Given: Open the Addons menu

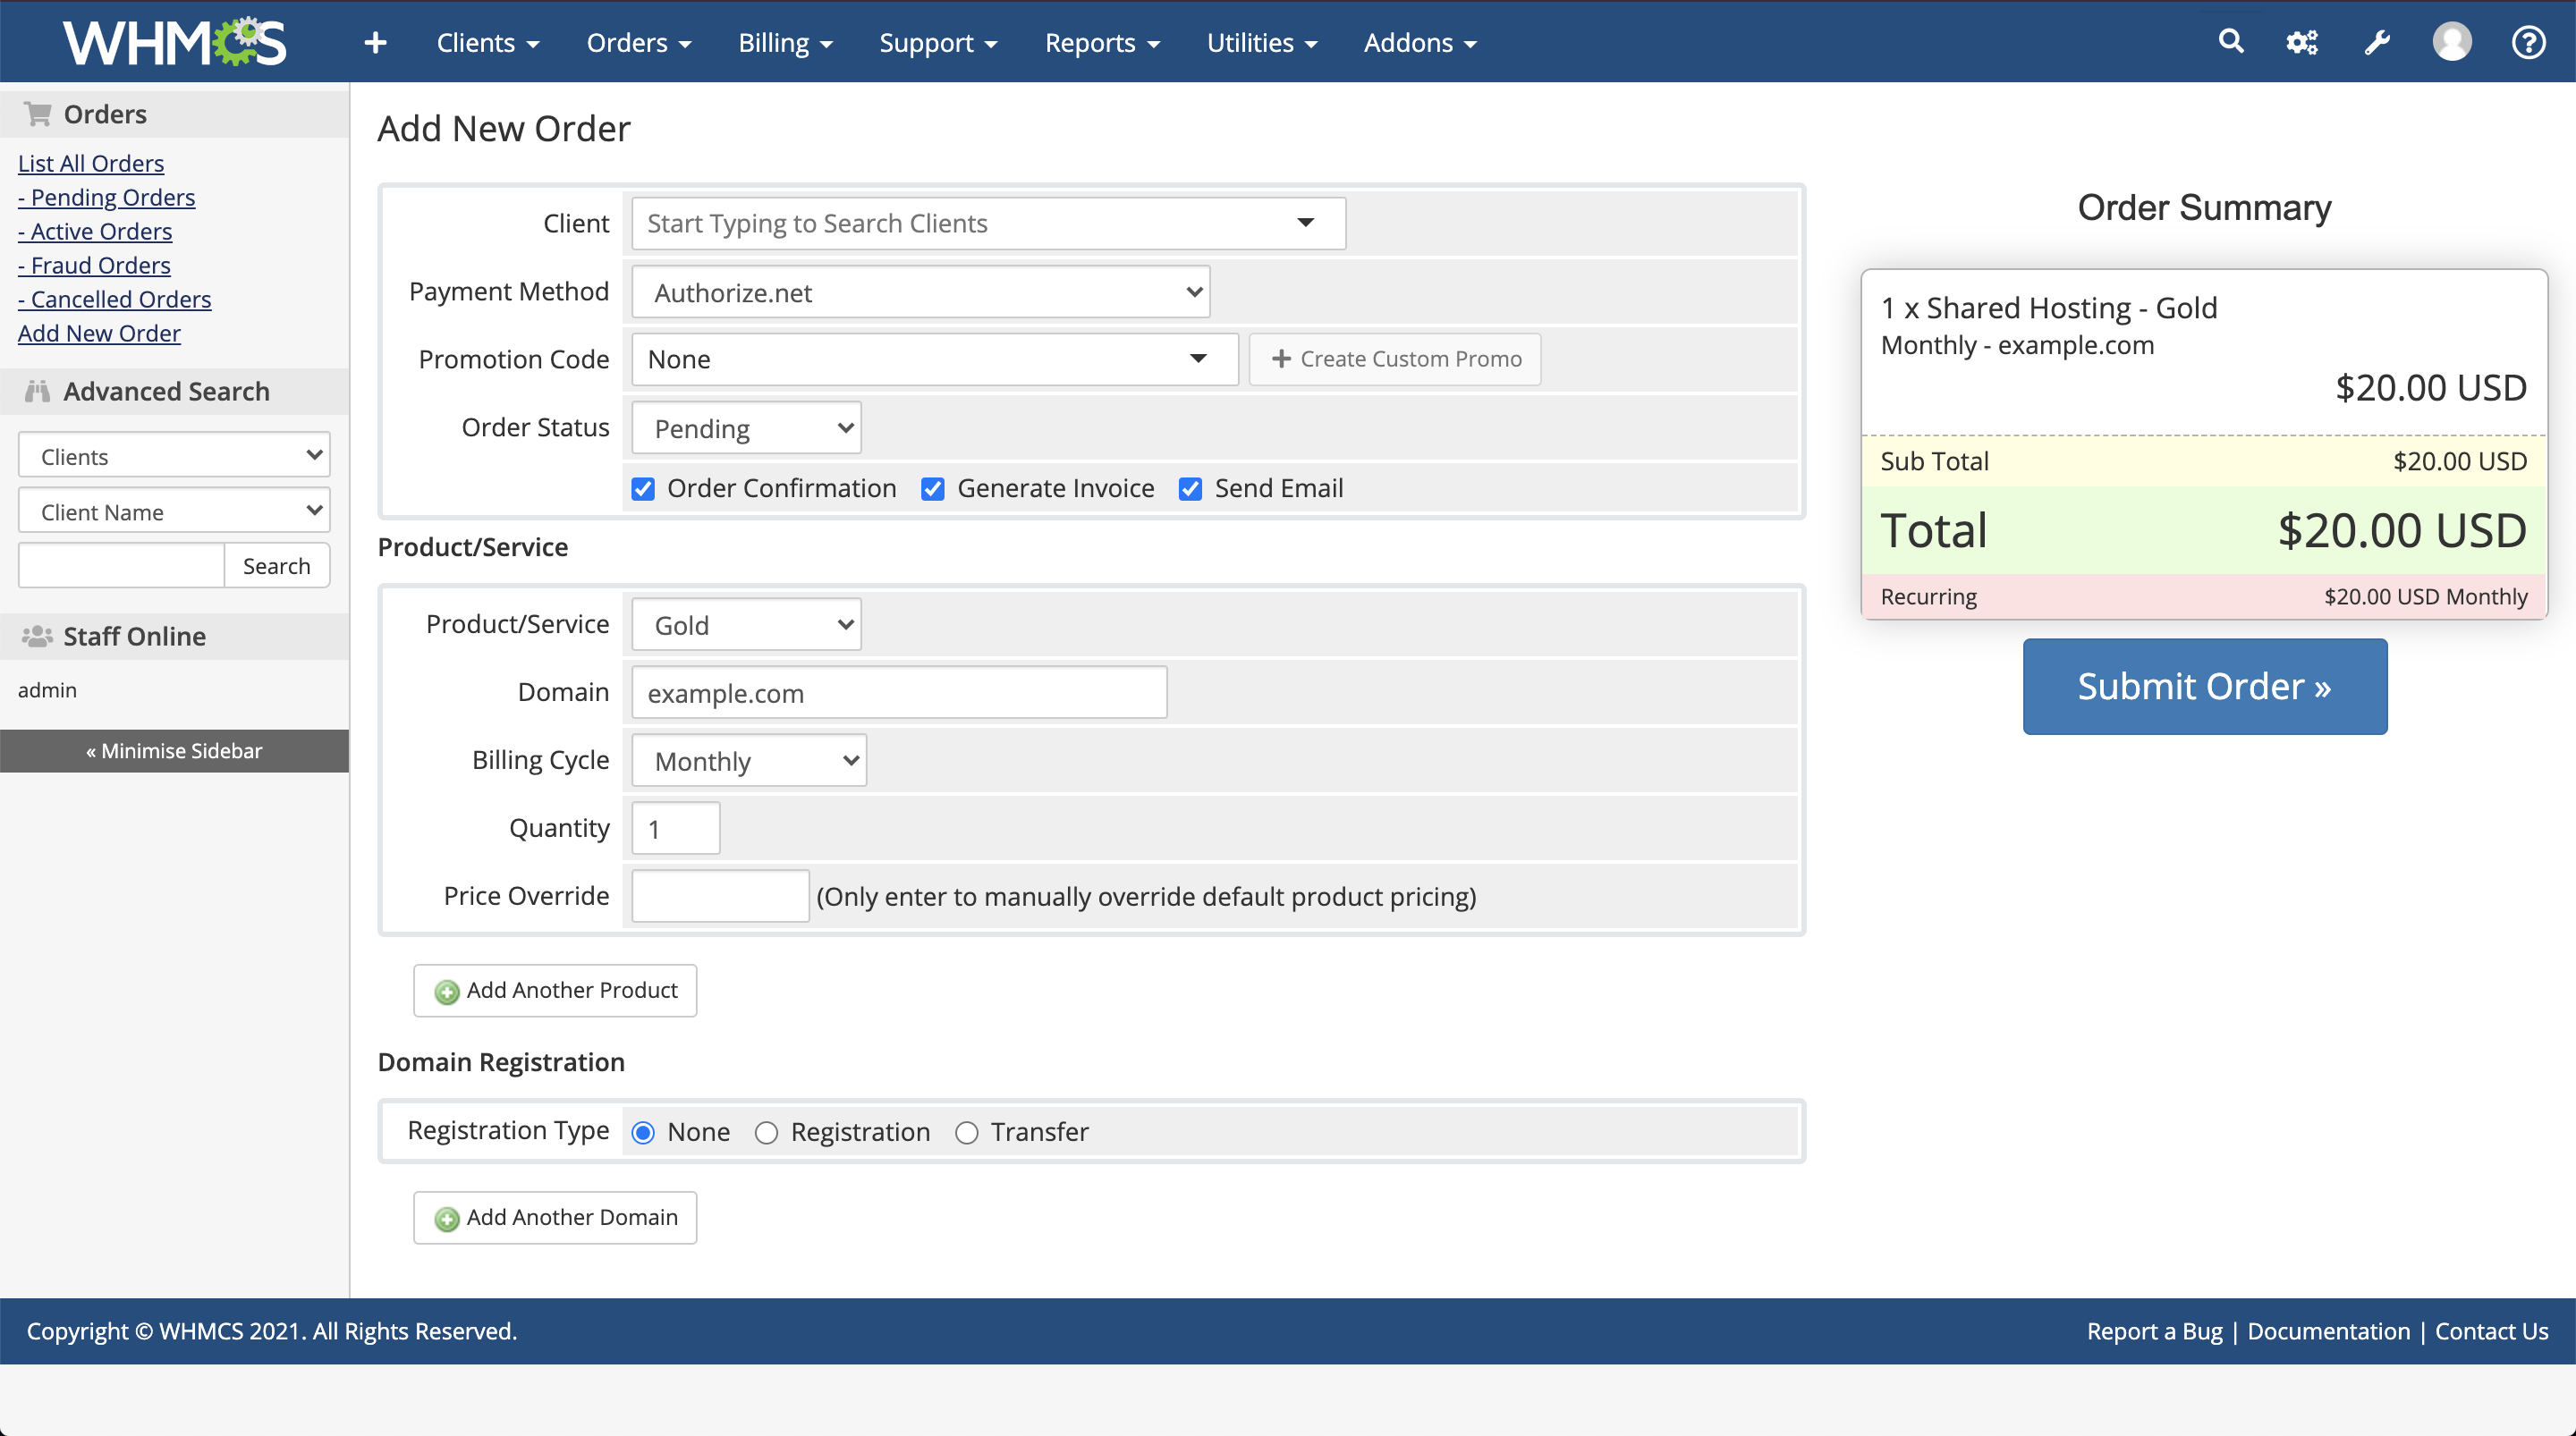Looking at the screenshot, I should (1420, 43).
